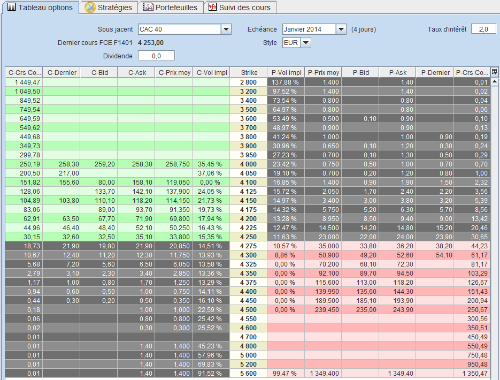The height and width of the screenshot is (380, 500).
Task: Select strike cell 4 250
Action: tap(248, 237)
